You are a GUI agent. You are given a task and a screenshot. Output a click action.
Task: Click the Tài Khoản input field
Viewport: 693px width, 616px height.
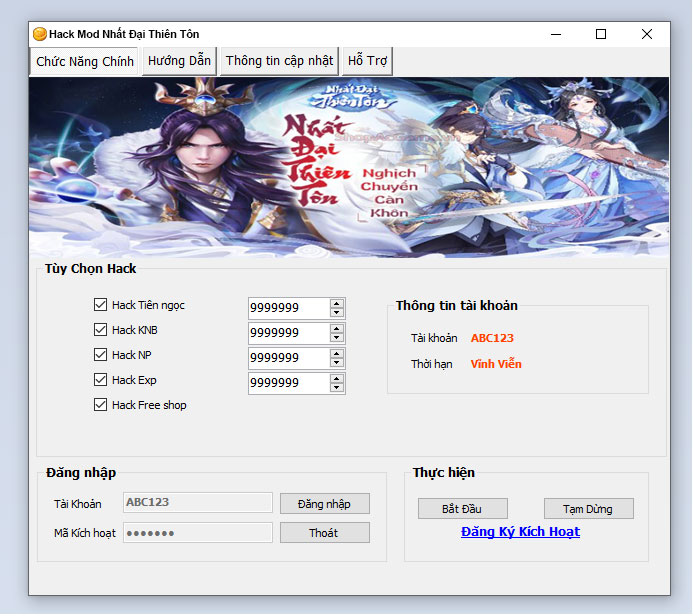[198, 502]
